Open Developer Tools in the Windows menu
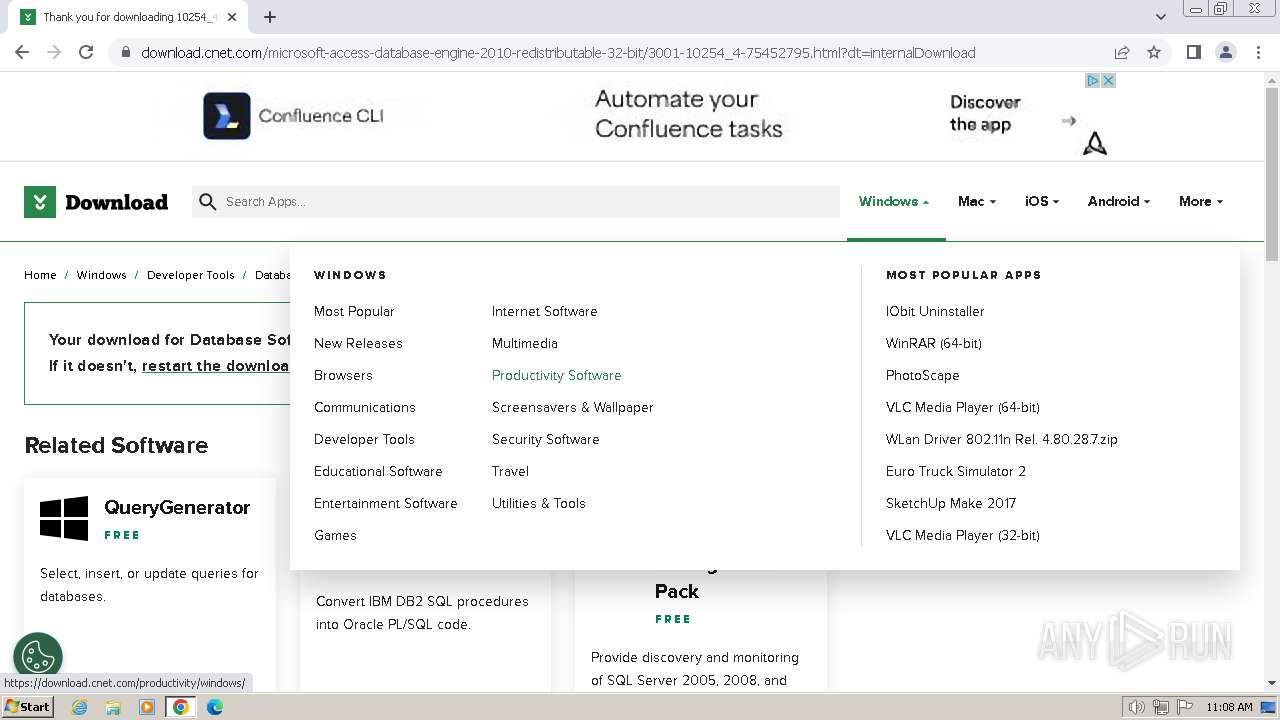This screenshot has width=1280, height=720. click(364, 440)
